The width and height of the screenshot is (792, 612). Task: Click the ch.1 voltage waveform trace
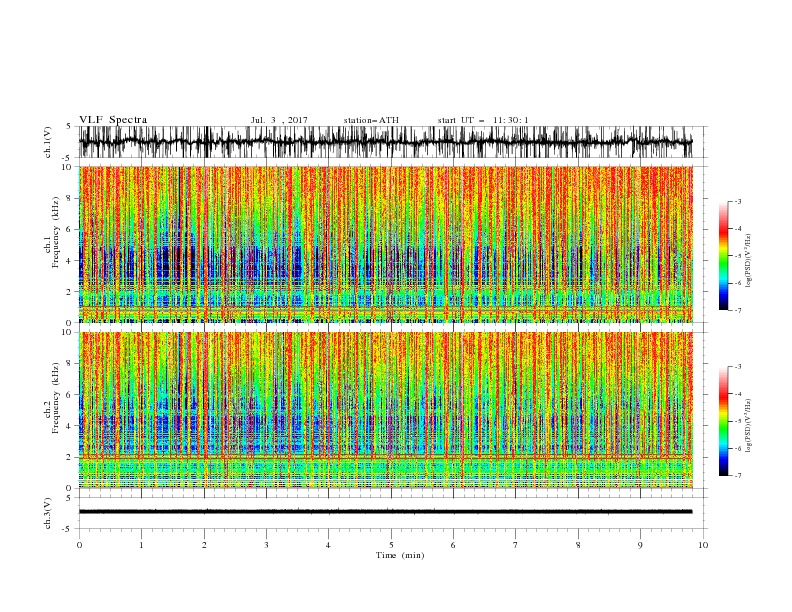click(385, 142)
